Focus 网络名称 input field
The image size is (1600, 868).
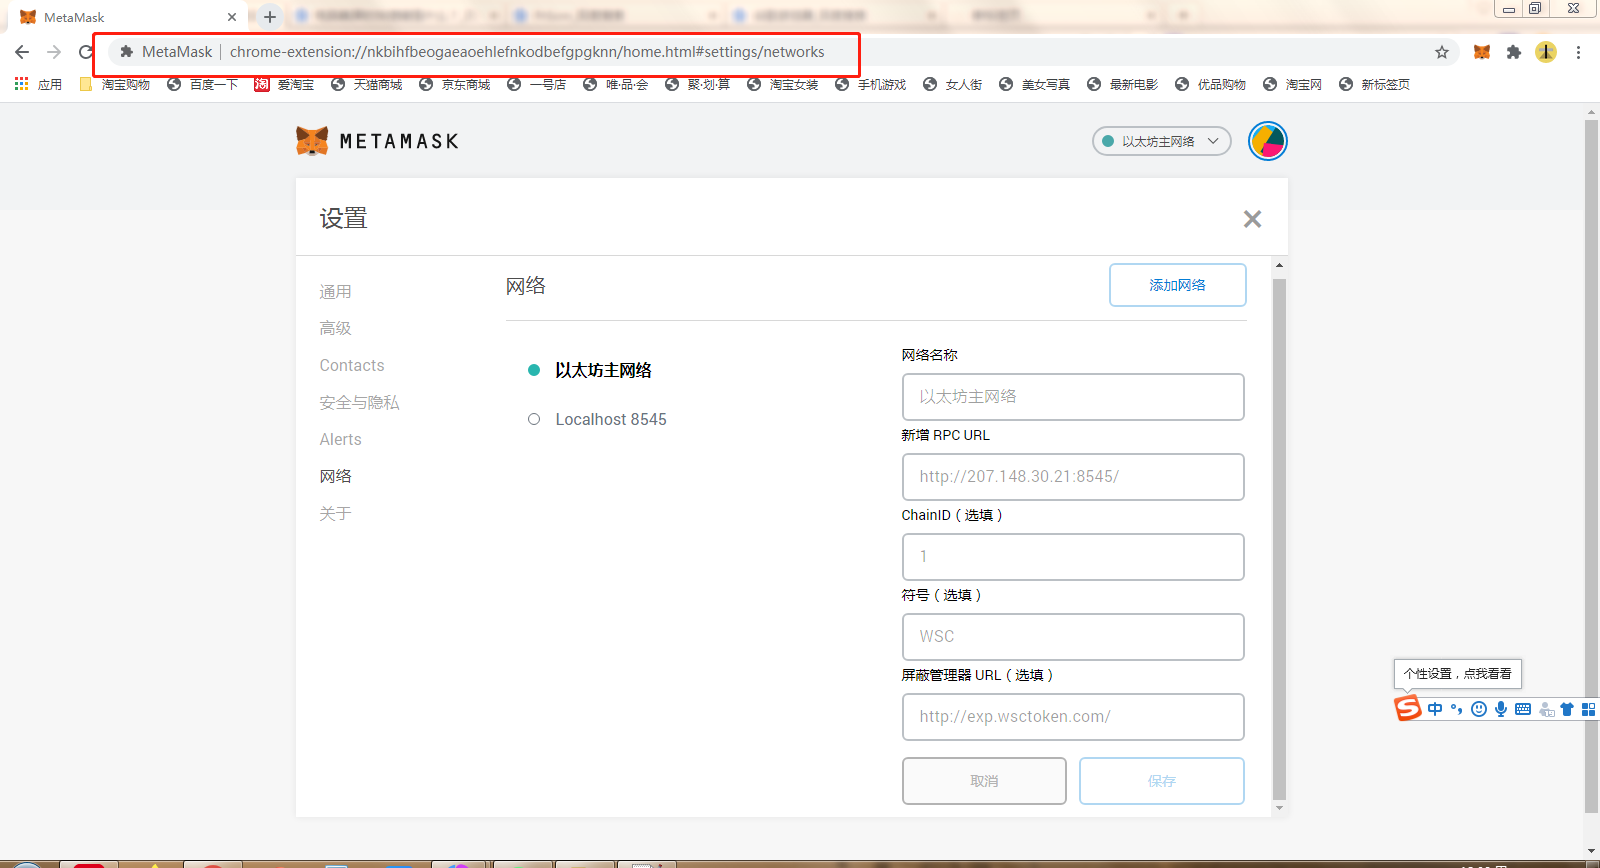[x=1073, y=397]
